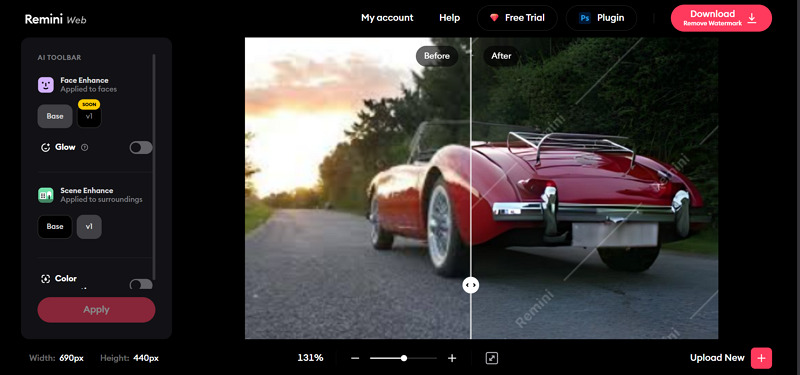Click the zoom out minus icon

355,358
